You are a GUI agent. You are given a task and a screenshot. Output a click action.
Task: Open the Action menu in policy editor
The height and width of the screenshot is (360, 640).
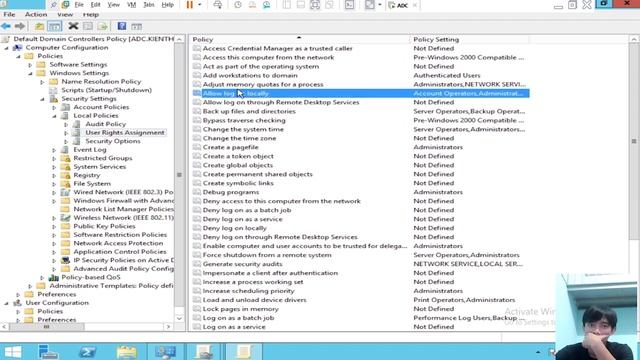pyautogui.click(x=36, y=14)
